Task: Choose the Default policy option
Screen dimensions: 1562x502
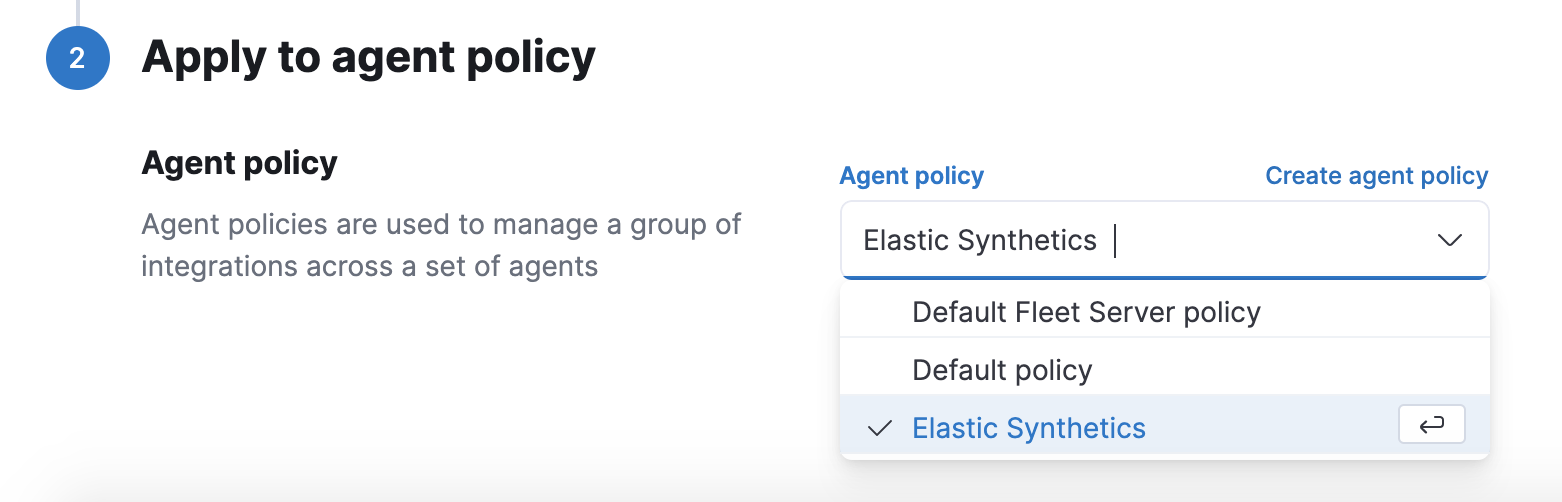Action: (x=1002, y=371)
